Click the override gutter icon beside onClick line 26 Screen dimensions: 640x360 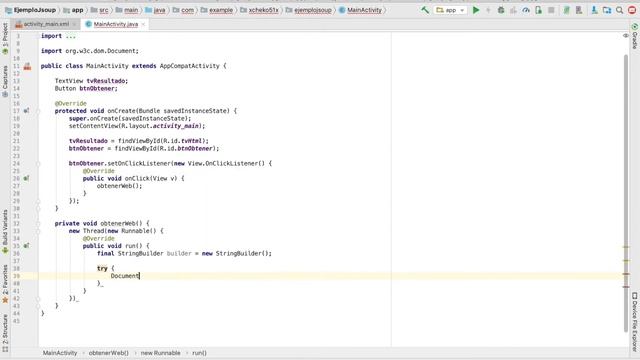tap(26, 178)
